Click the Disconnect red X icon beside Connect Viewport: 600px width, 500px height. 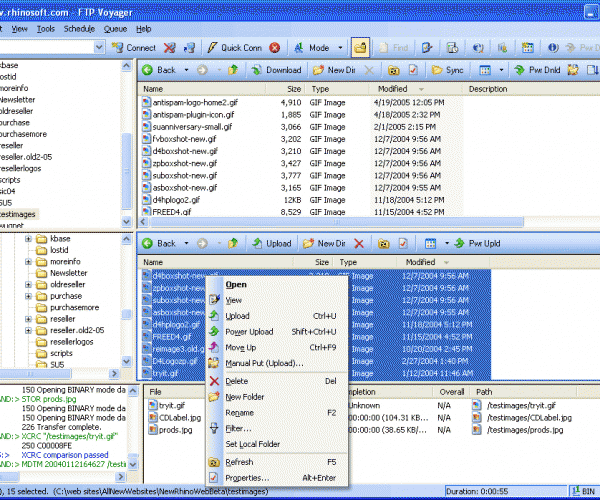[x=170, y=48]
